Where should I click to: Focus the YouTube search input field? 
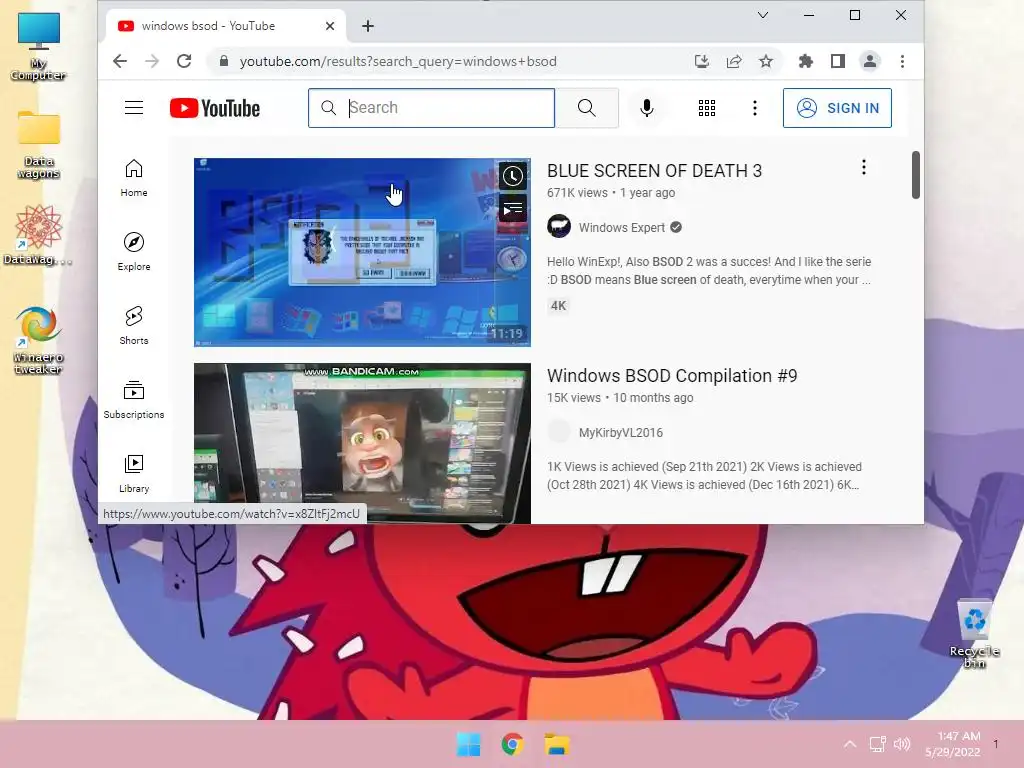point(431,108)
